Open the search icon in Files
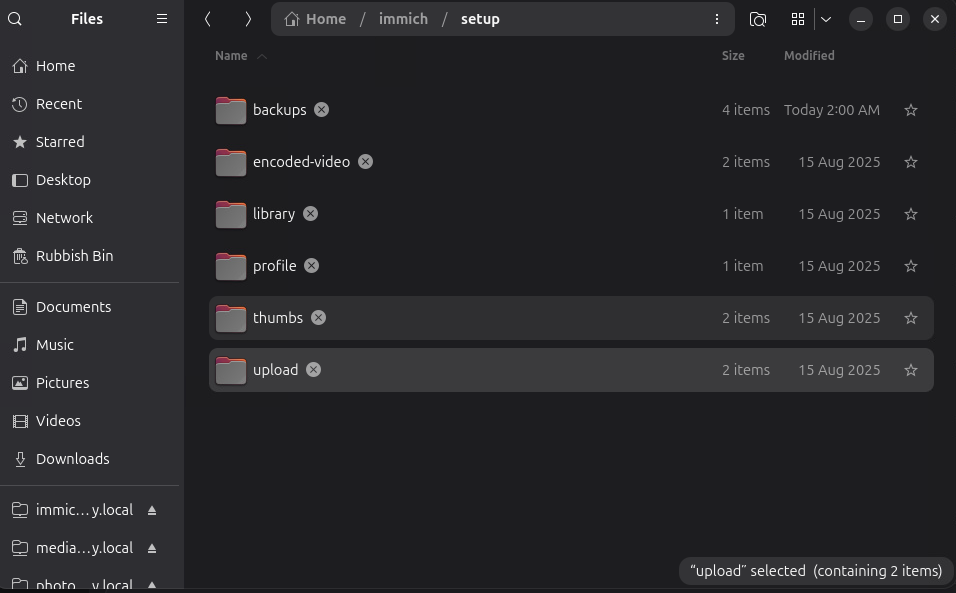The image size is (956, 593). [x=15, y=19]
